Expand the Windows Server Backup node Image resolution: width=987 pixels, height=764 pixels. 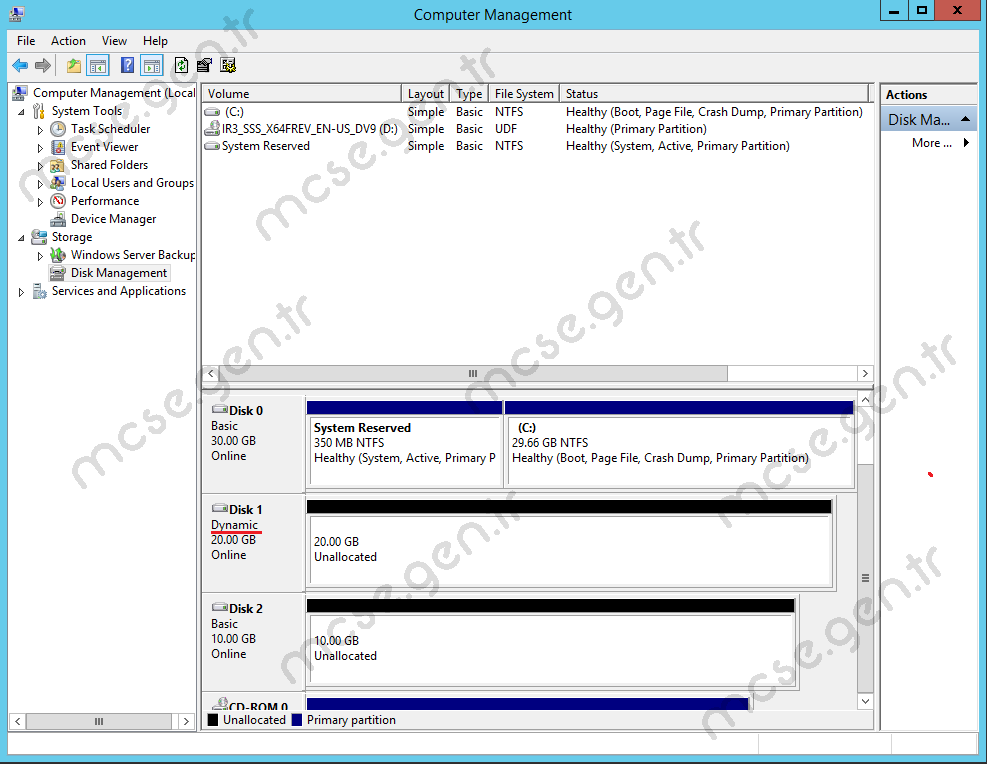pyautogui.click(x=40, y=256)
